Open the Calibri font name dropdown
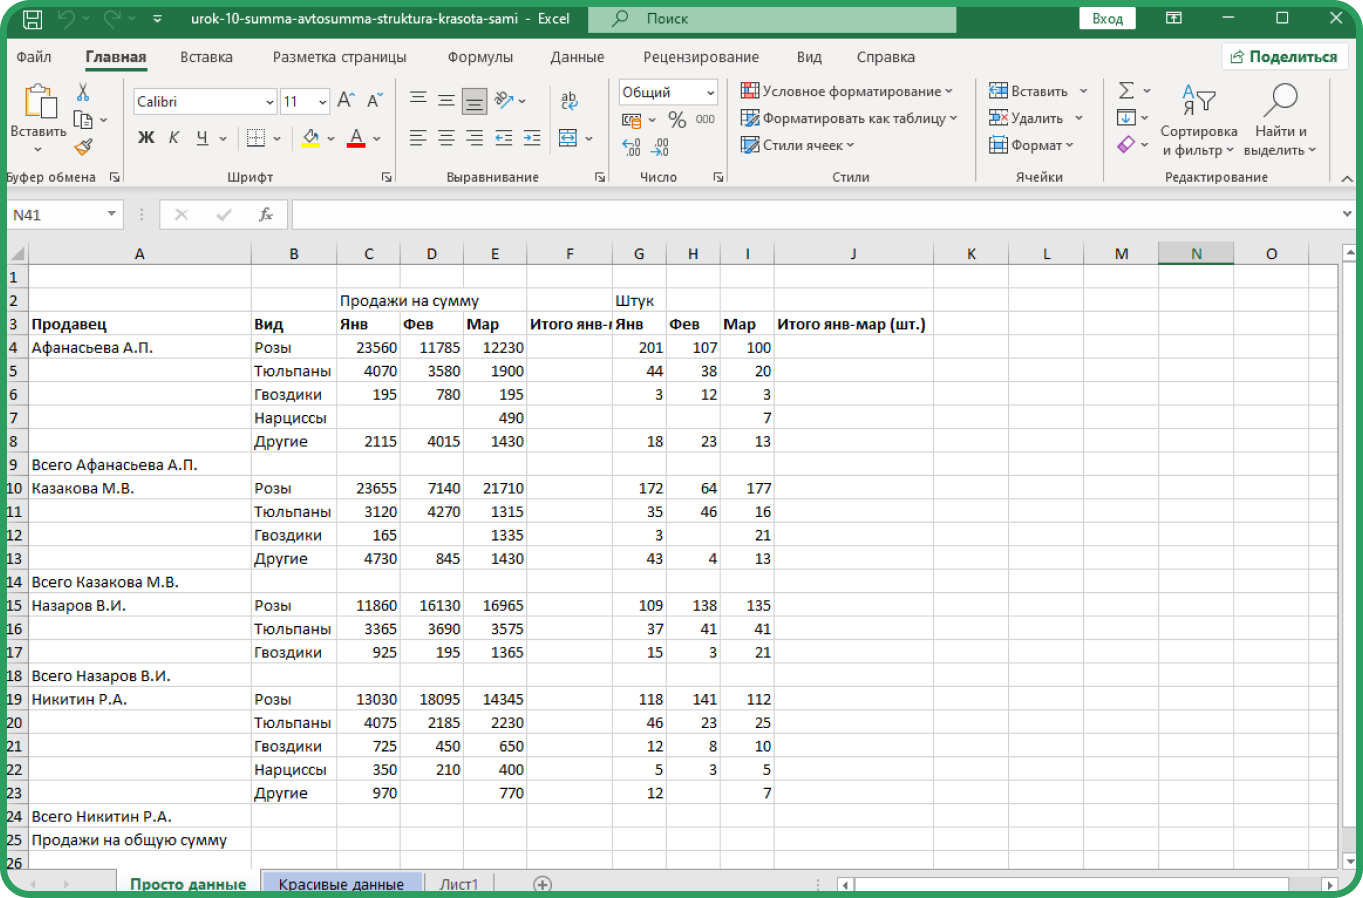The image size is (1363, 898). click(270, 102)
